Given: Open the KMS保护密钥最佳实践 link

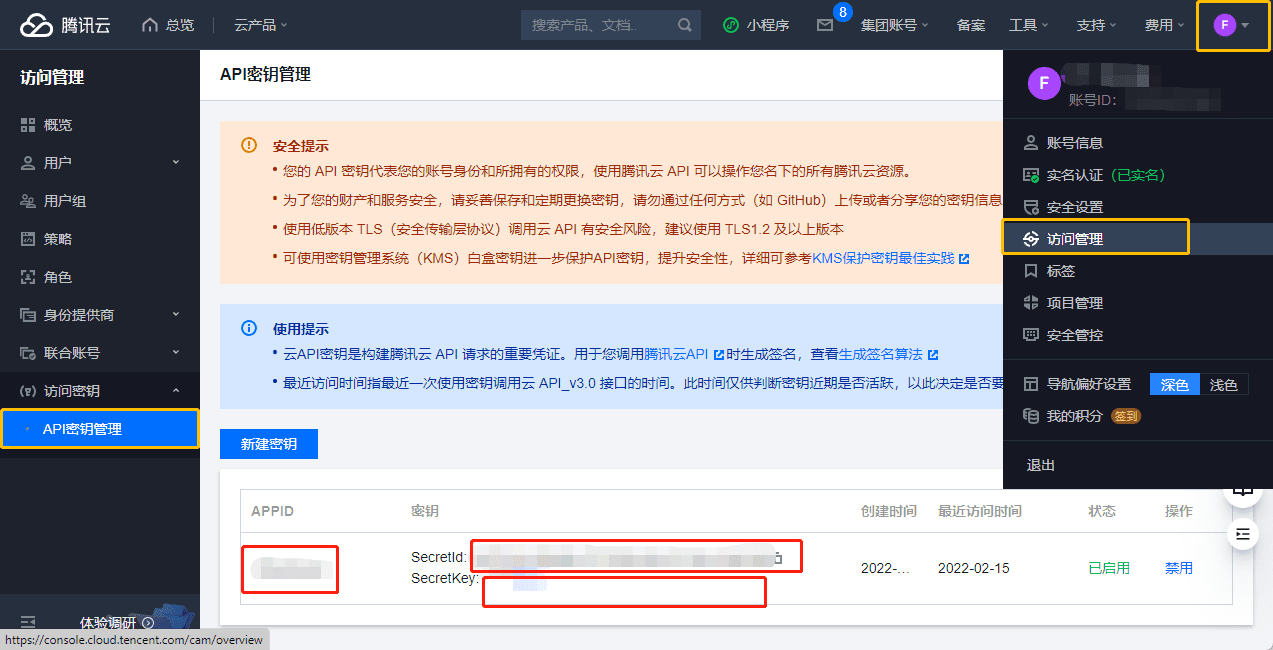Looking at the screenshot, I should click(x=890, y=258).
